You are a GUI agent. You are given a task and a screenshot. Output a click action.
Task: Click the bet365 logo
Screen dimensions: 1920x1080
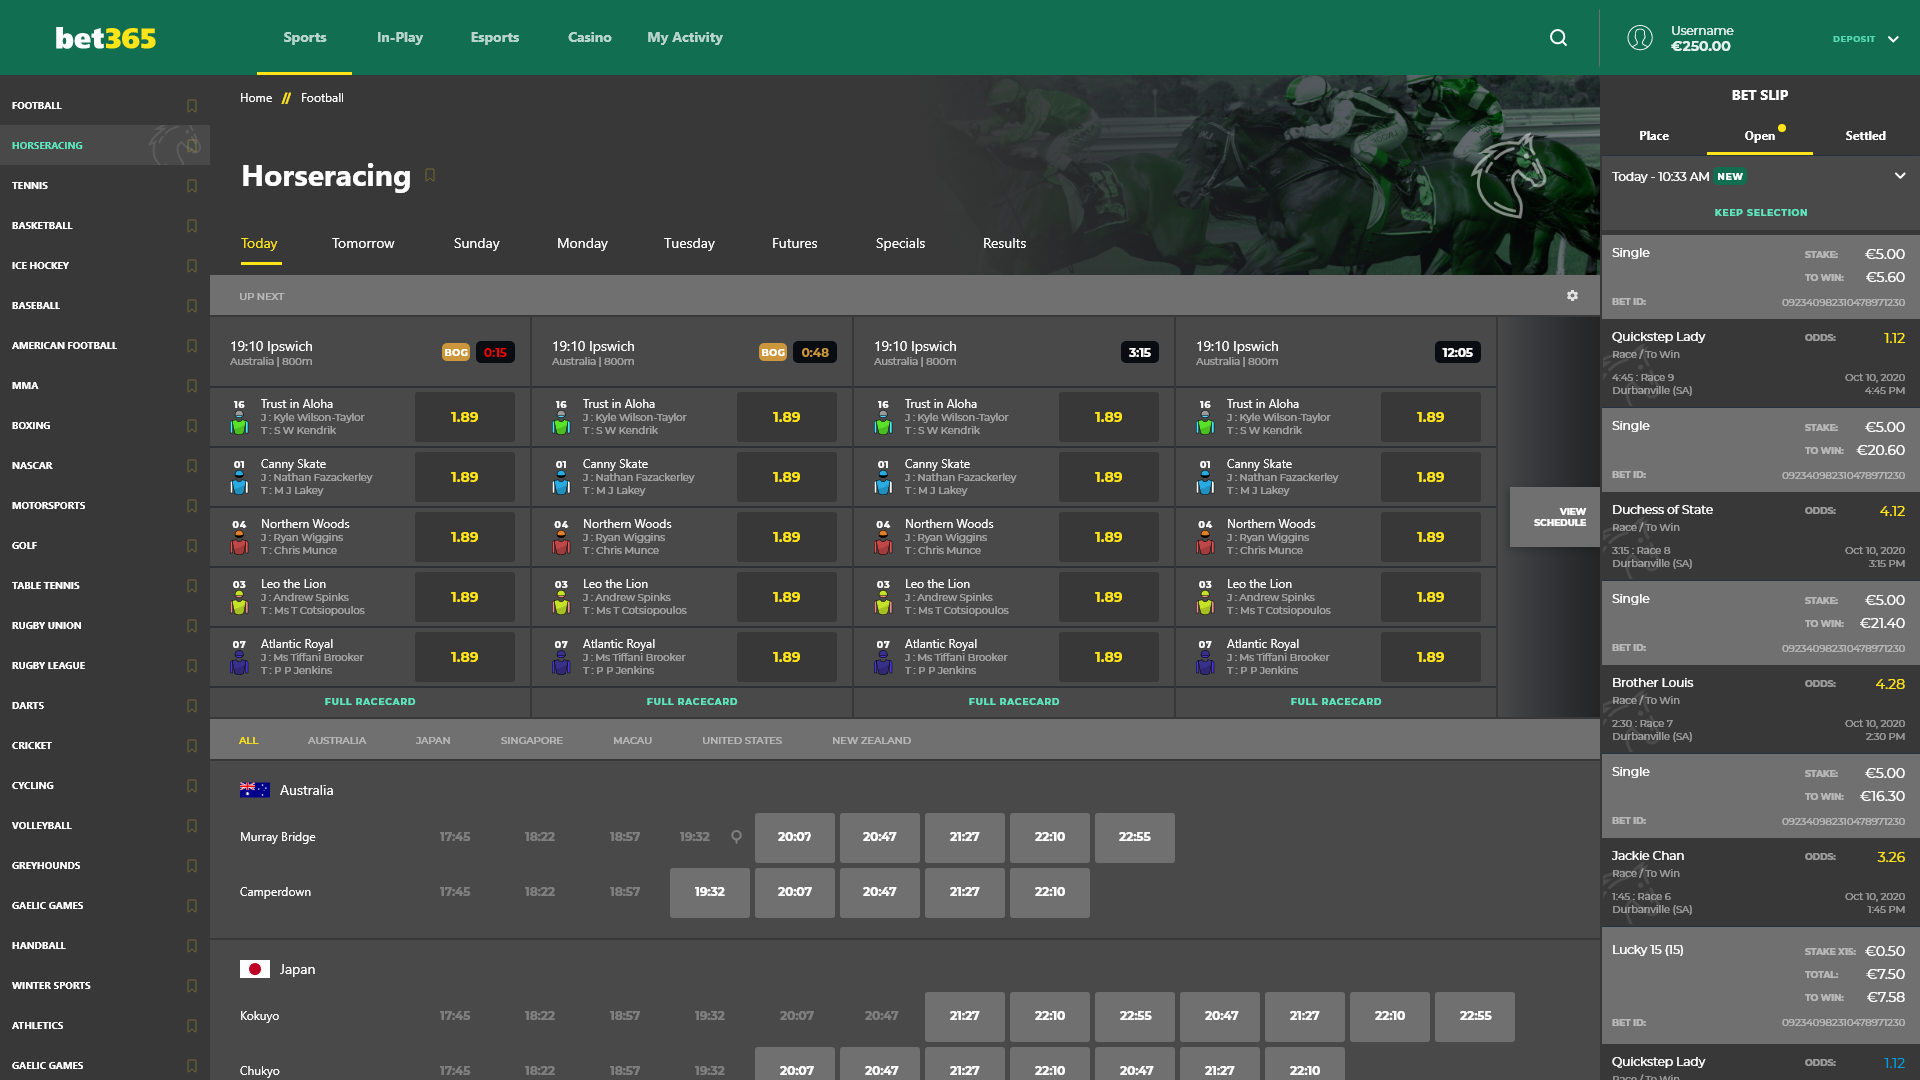[105, 38]
